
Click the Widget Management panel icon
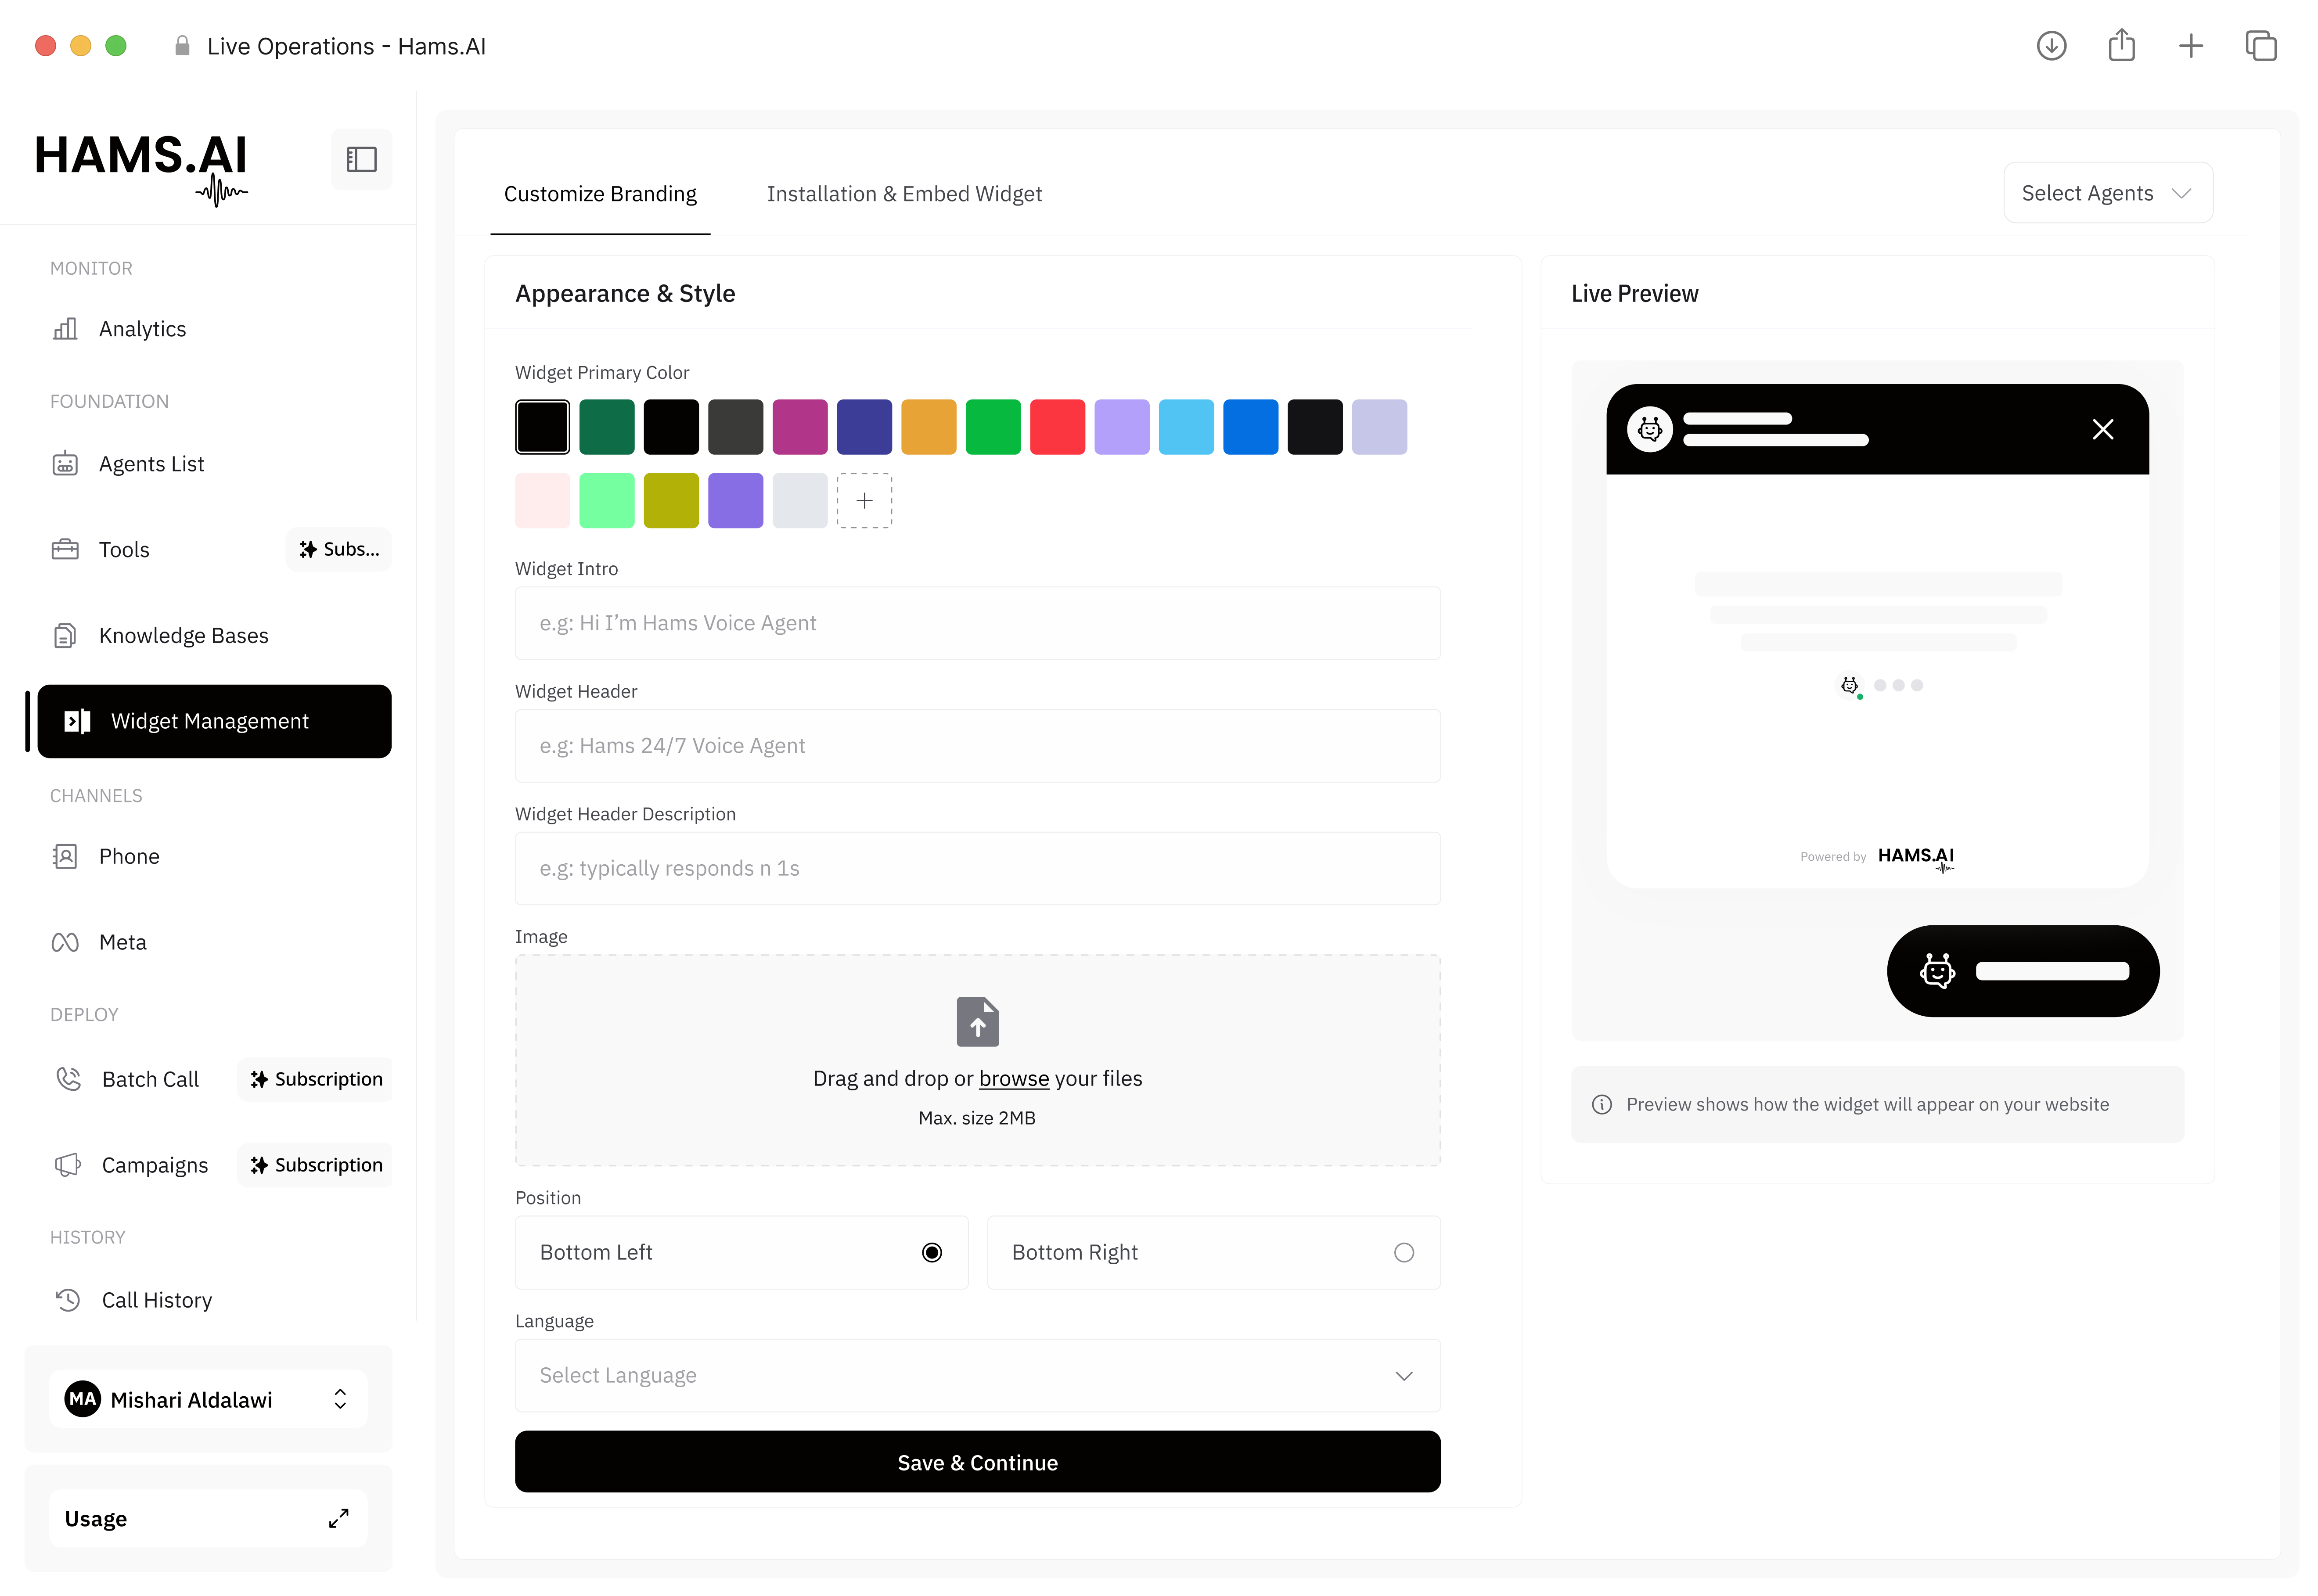pos(77,721)
